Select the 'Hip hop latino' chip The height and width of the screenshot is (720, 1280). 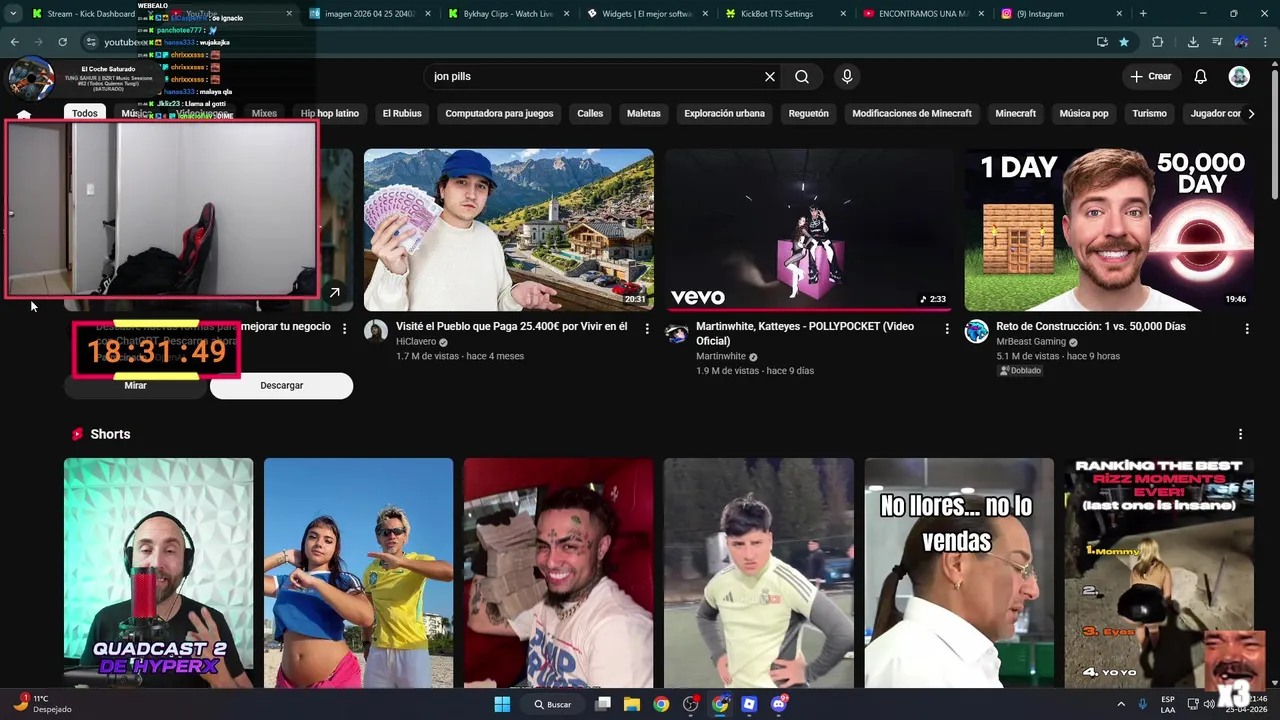pos(330,114)
